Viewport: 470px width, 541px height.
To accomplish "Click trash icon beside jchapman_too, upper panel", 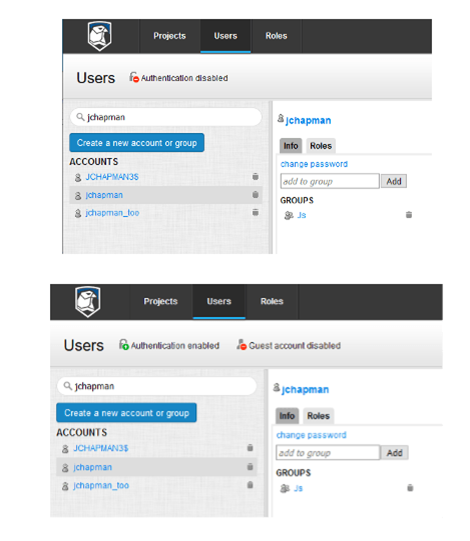I will [x=255, y=212].
